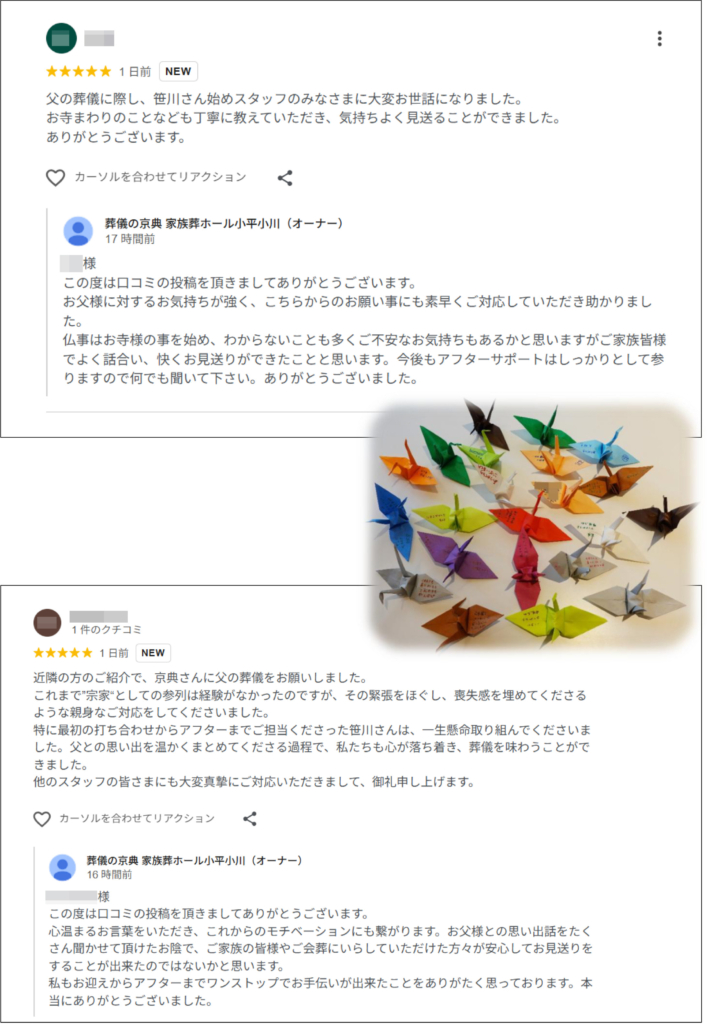
Task: Open second reviewer name above 1 件のクチコミ
Action: 99,616
